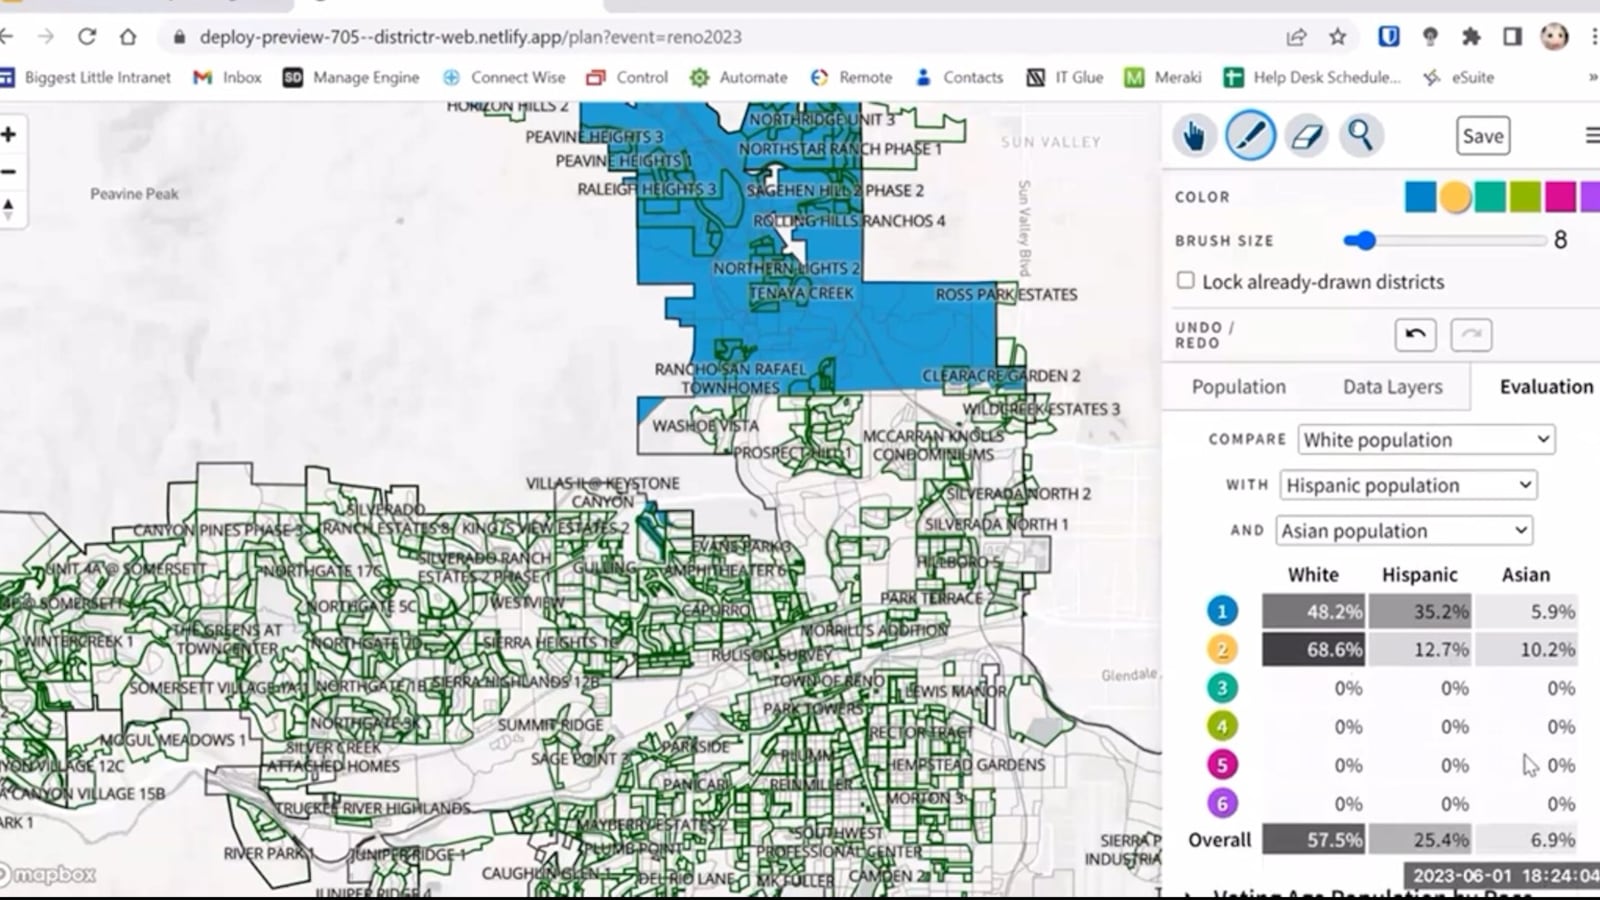Viewport: 1600px width, 900px height.
Task: Select district 1 blue circle
Action: pos(1221,611)
